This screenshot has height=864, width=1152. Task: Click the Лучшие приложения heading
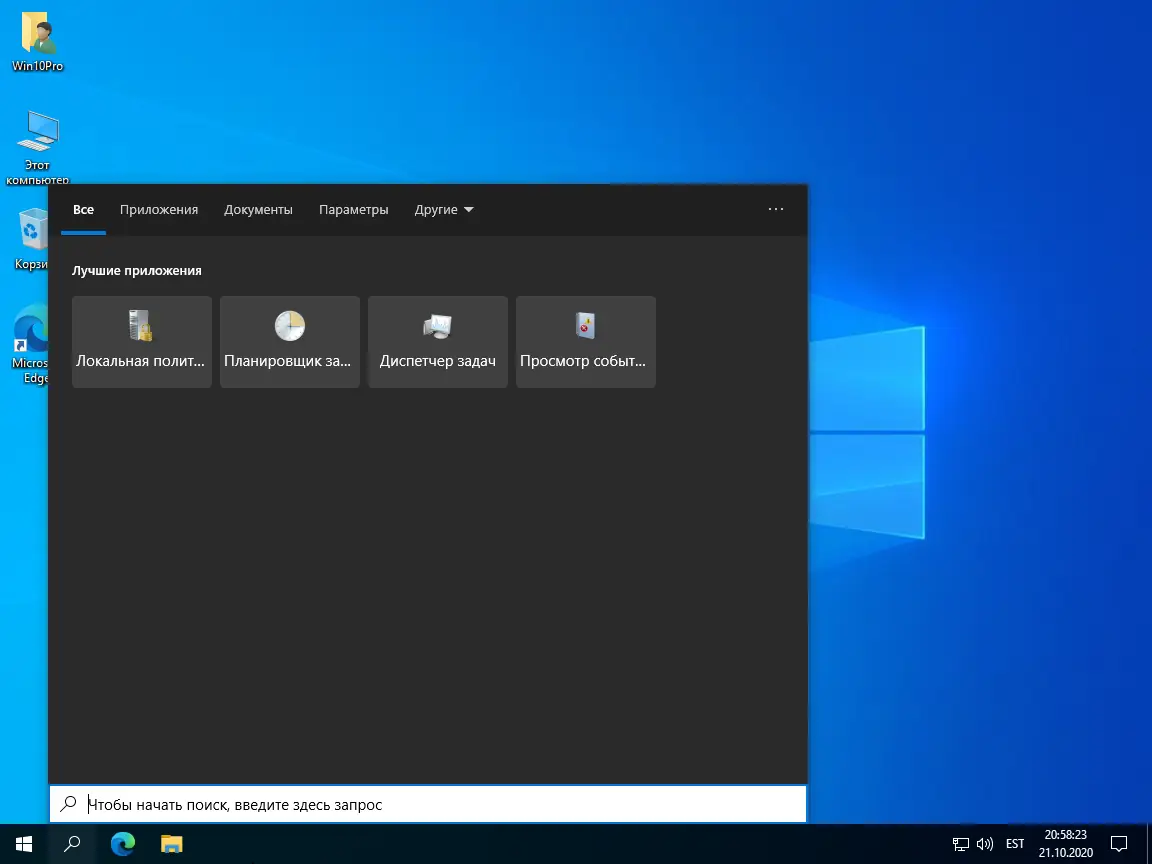pyautogui.click(x=137, y=270)
